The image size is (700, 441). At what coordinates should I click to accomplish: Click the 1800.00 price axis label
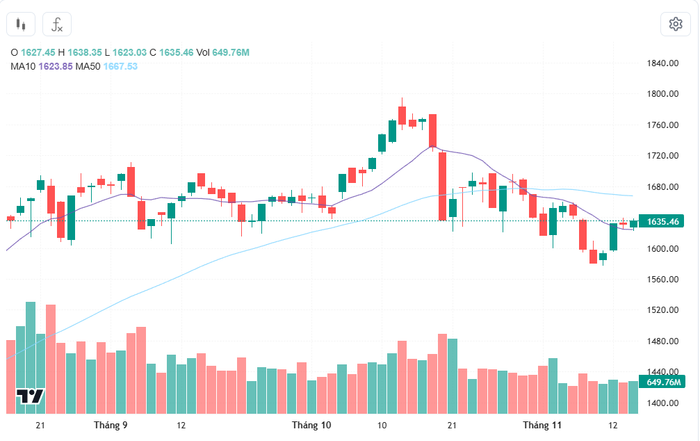(663, 94)
